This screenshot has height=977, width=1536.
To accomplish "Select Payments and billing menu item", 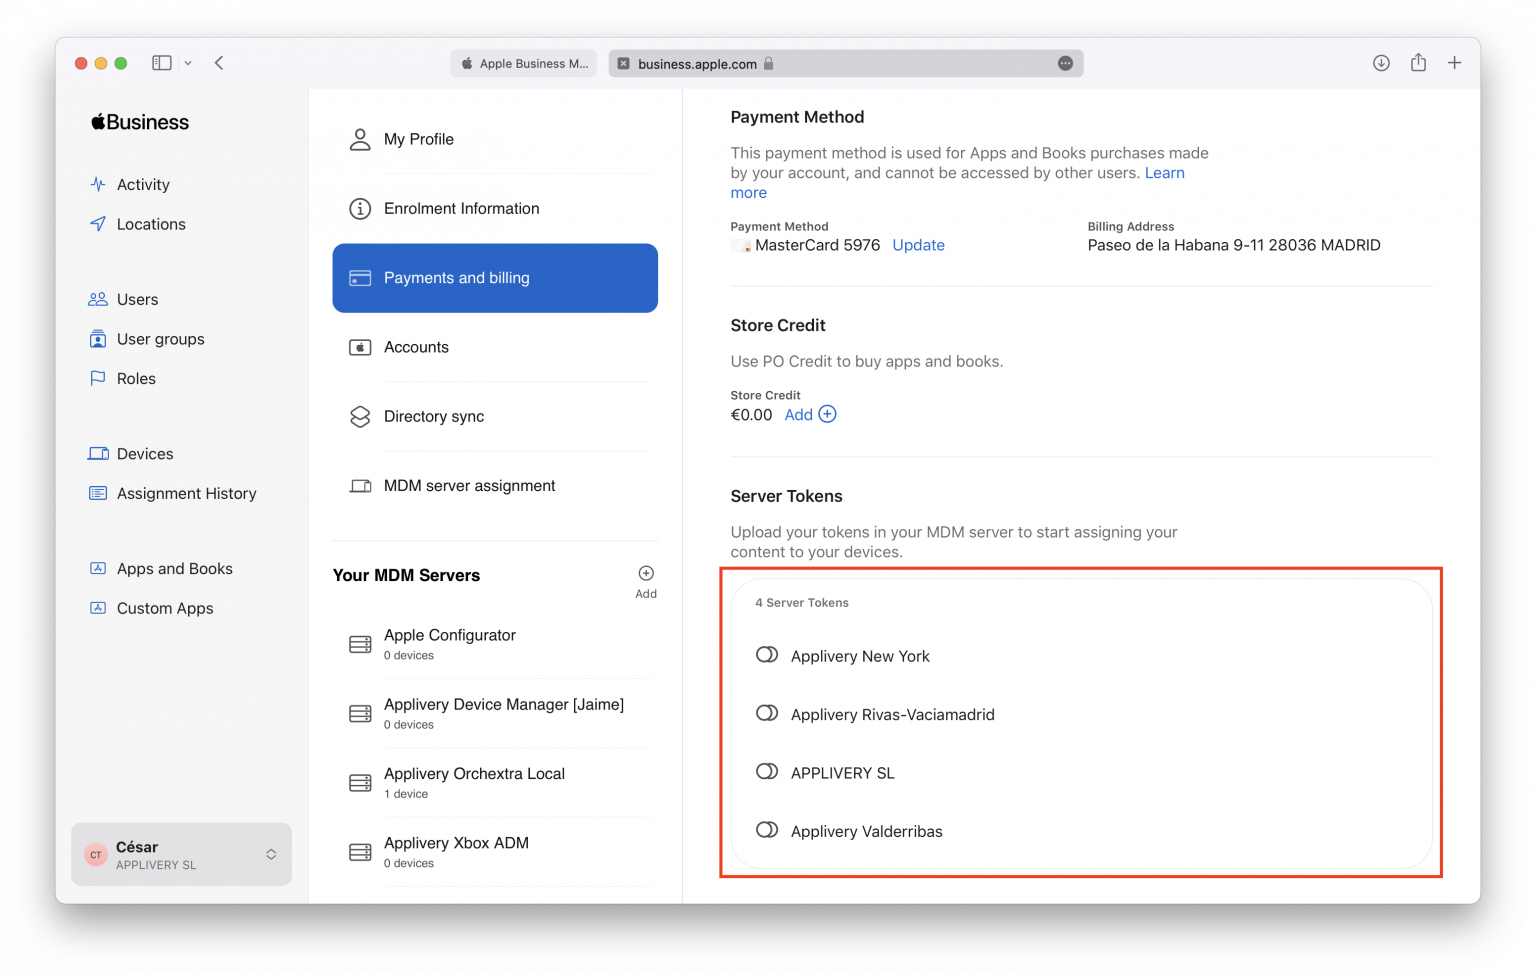I will 495,278.
